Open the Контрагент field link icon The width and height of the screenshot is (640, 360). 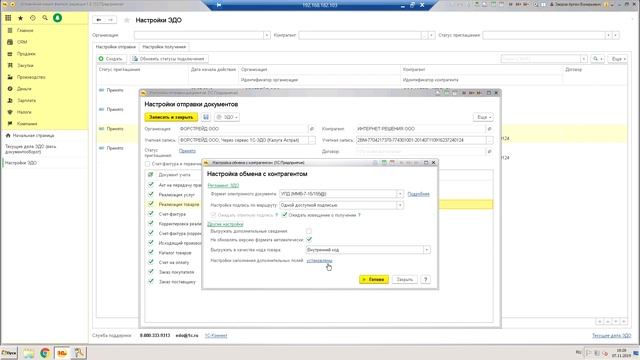pyautogui.click(x=489, y=129)
